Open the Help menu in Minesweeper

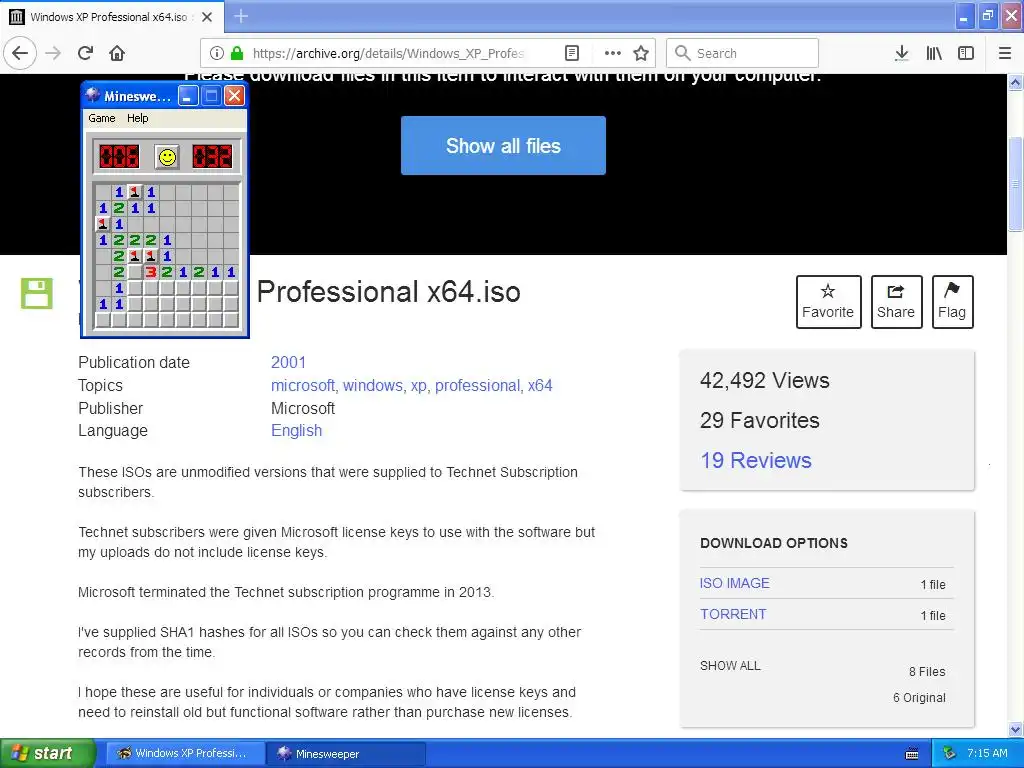tap(137, 118)
